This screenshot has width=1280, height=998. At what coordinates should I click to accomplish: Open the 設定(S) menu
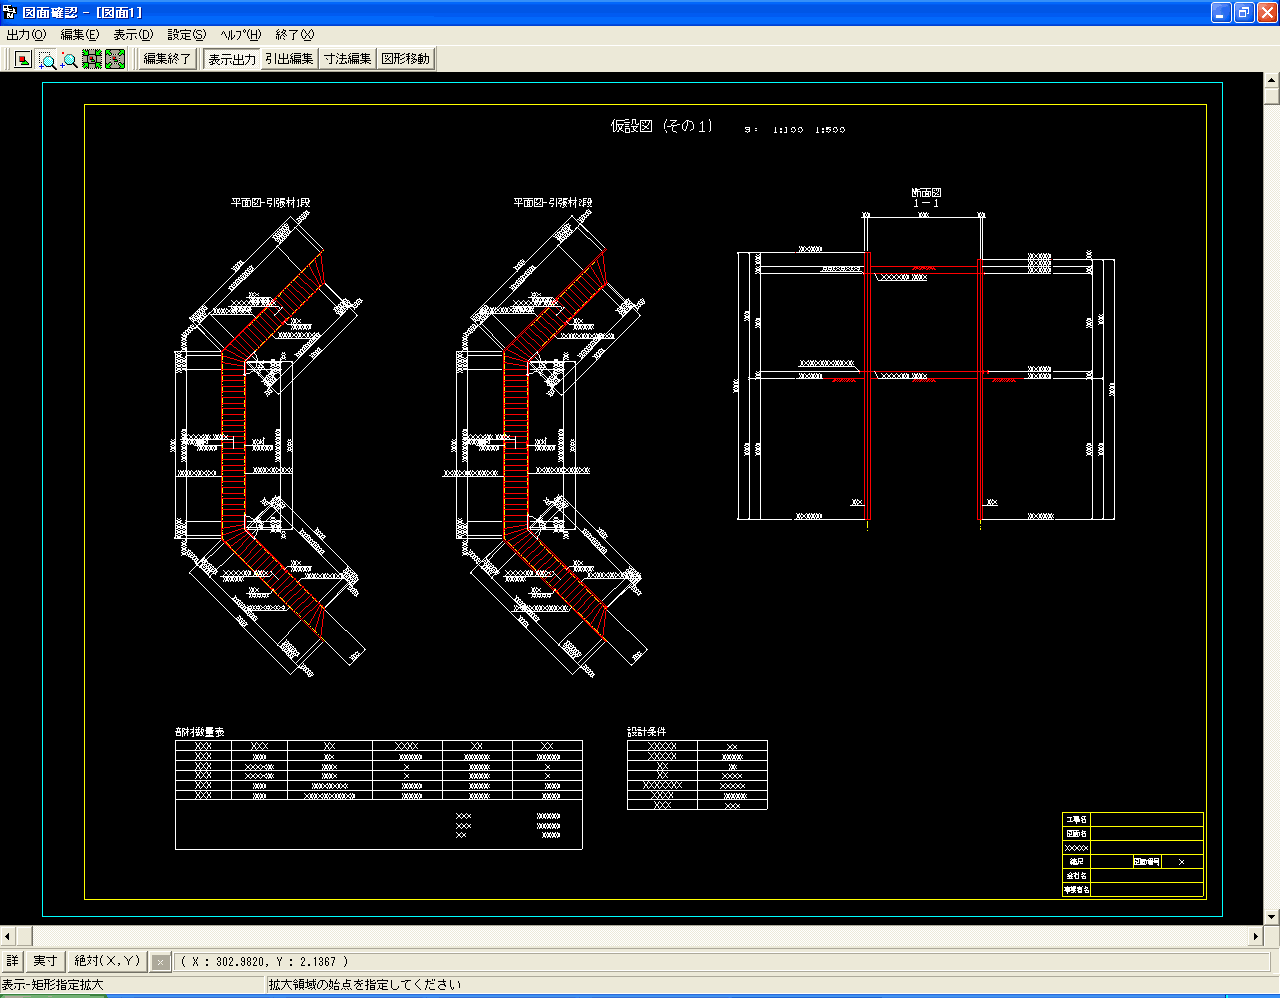coord(186,35)
